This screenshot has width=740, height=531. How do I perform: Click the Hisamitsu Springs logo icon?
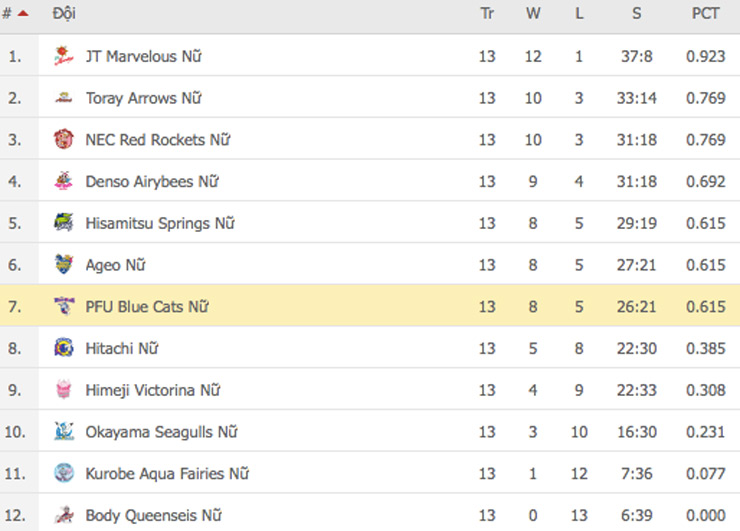(x=64, y=223)
